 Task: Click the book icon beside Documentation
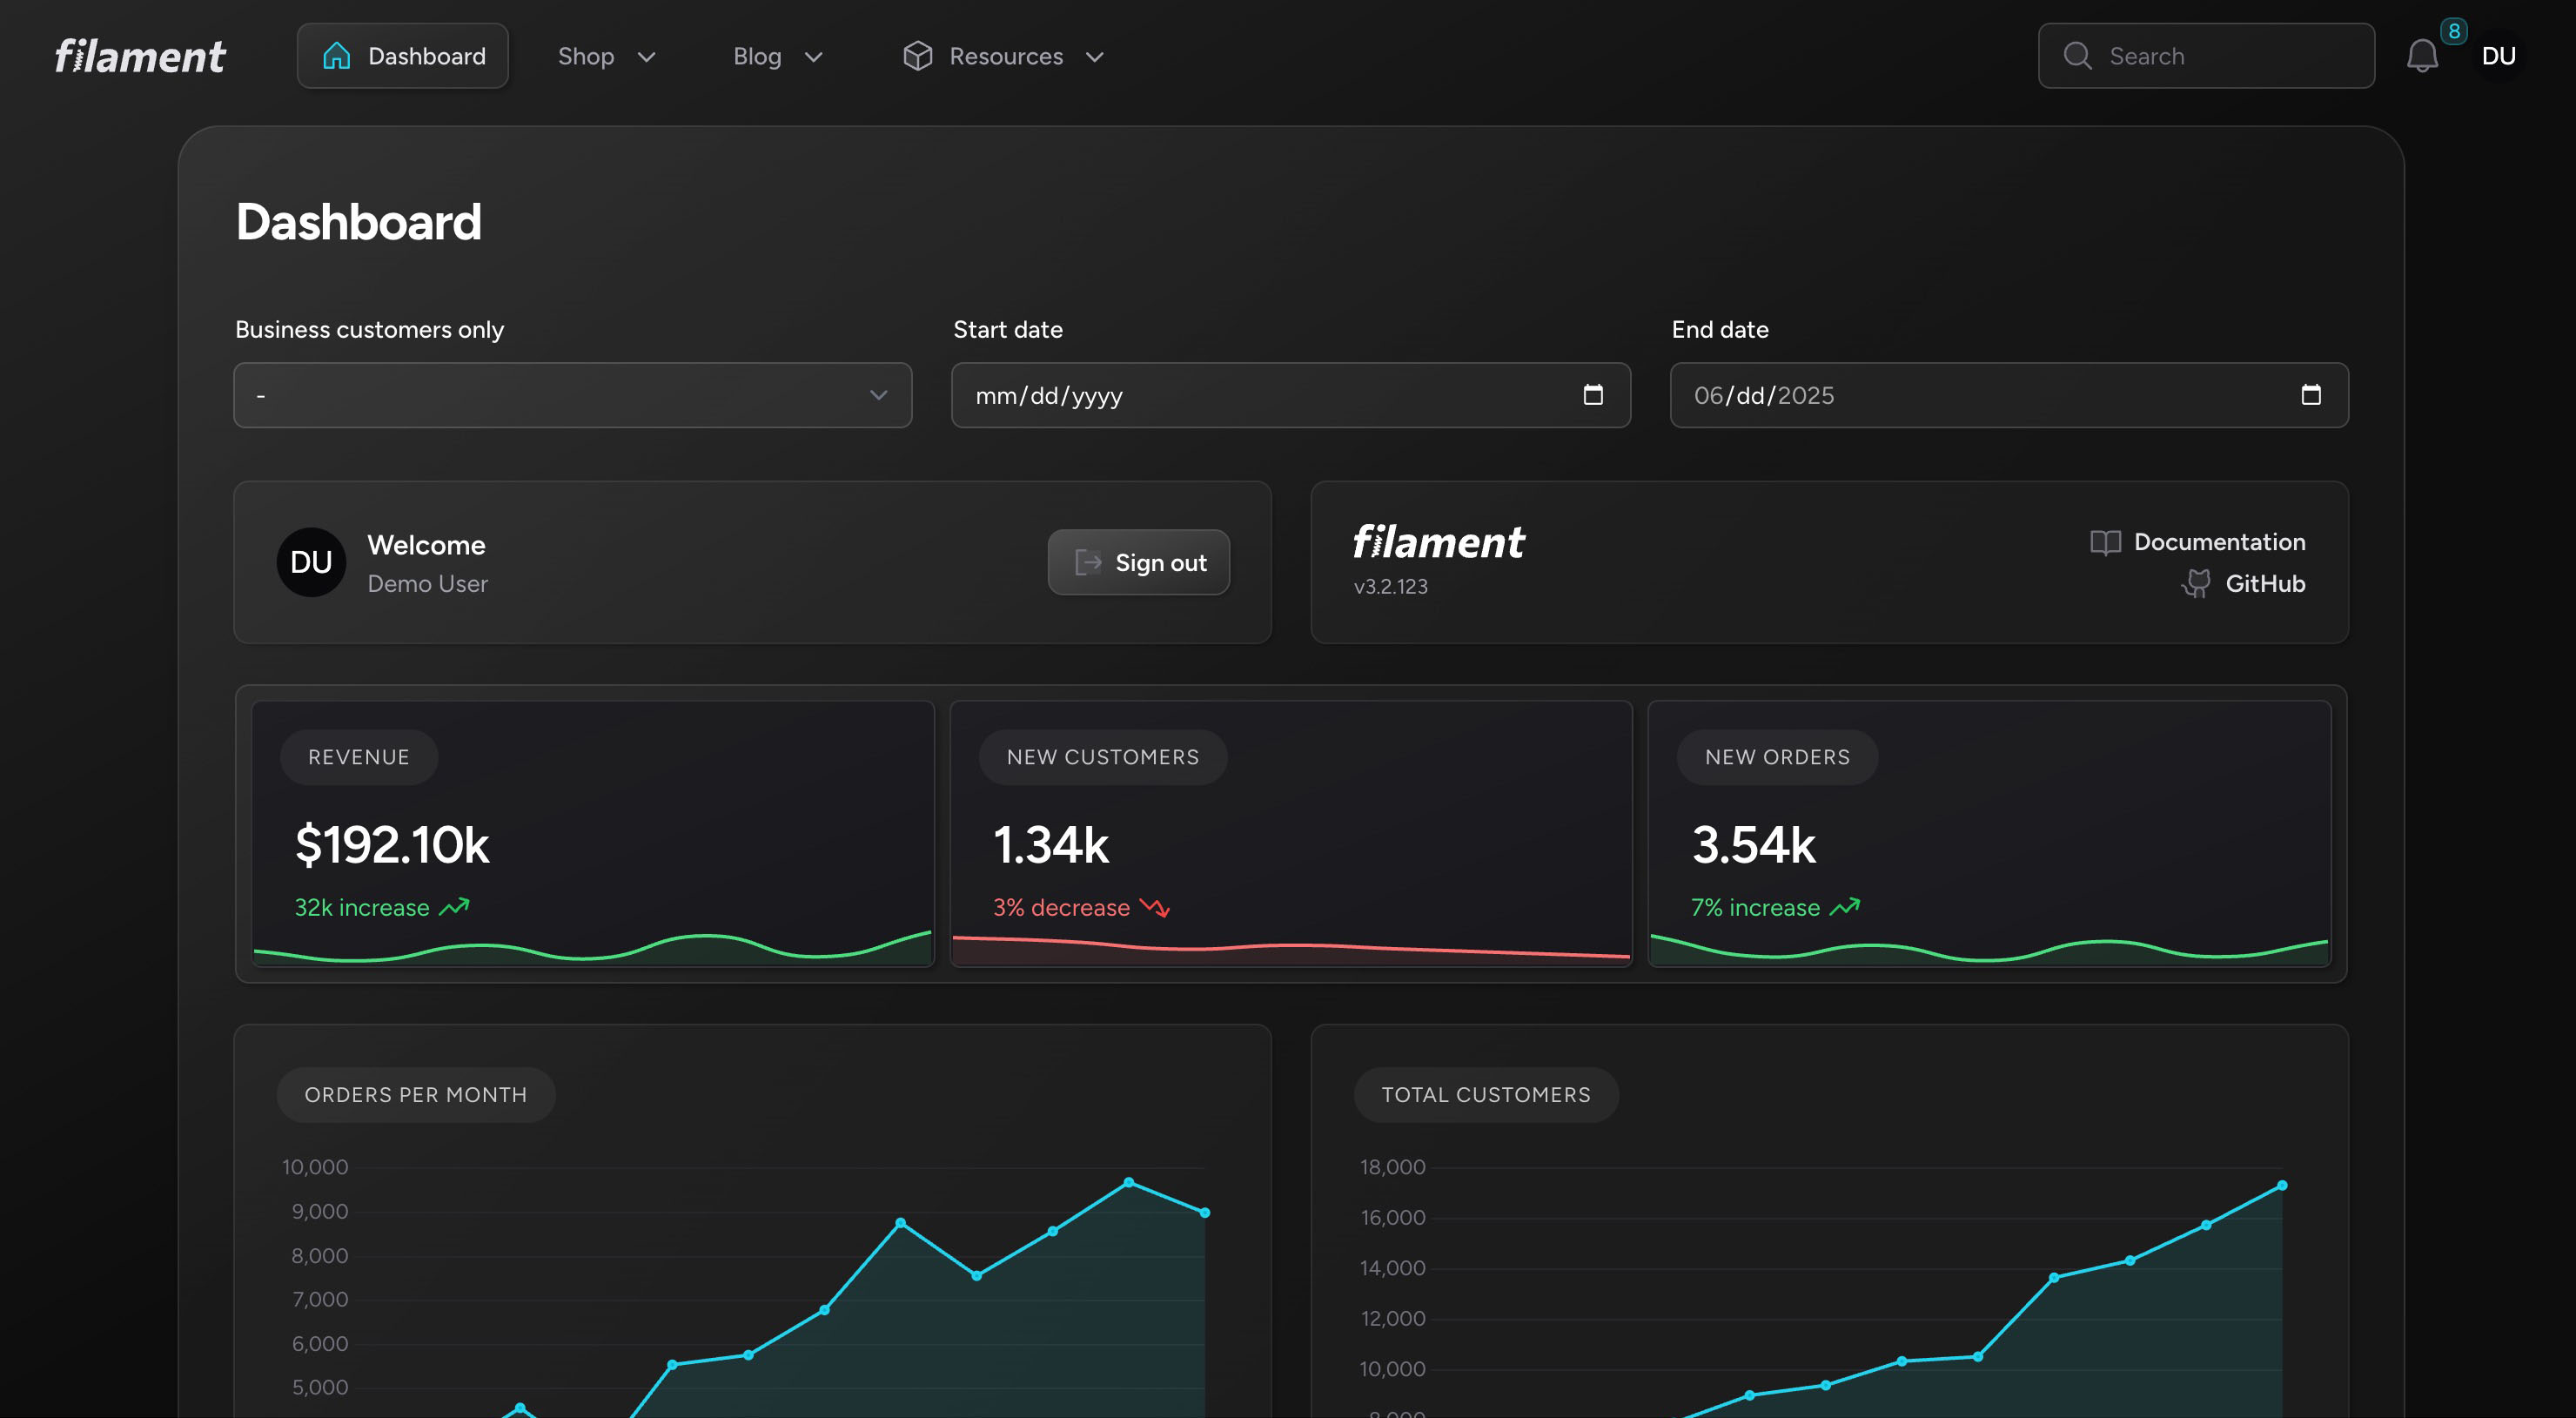[2105, 542]
